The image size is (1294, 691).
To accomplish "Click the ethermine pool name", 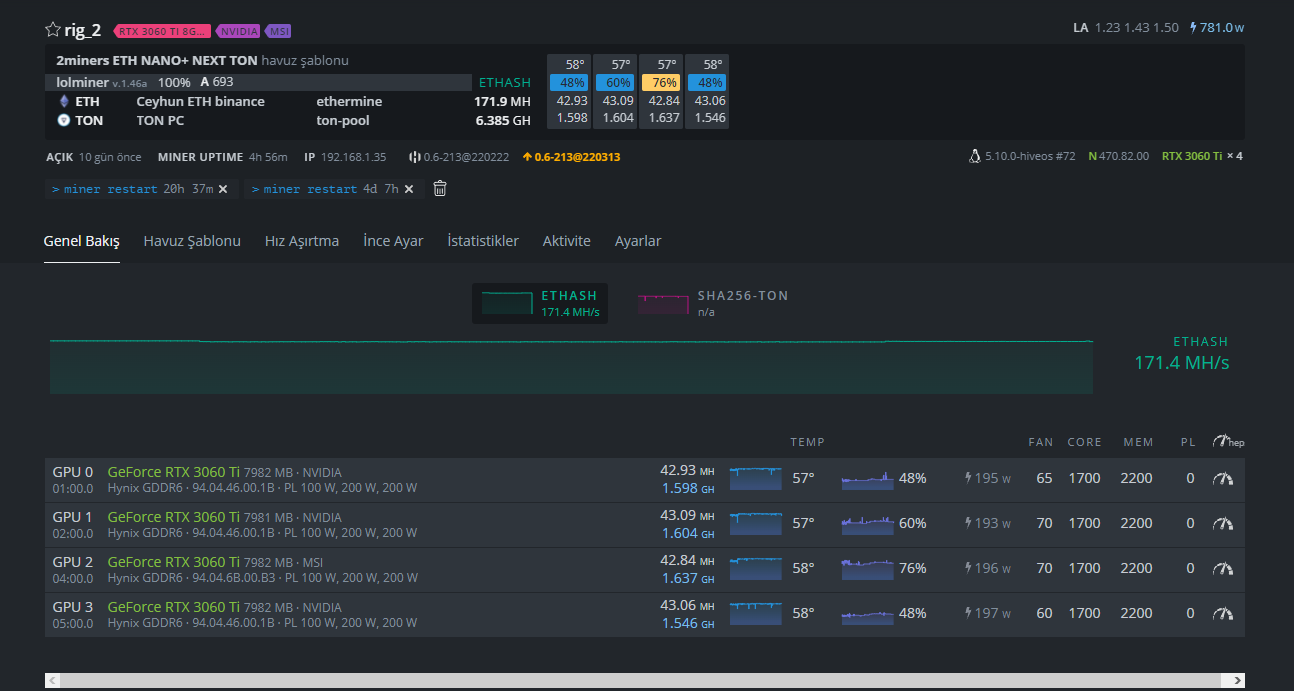I will (x=349, y=101).
